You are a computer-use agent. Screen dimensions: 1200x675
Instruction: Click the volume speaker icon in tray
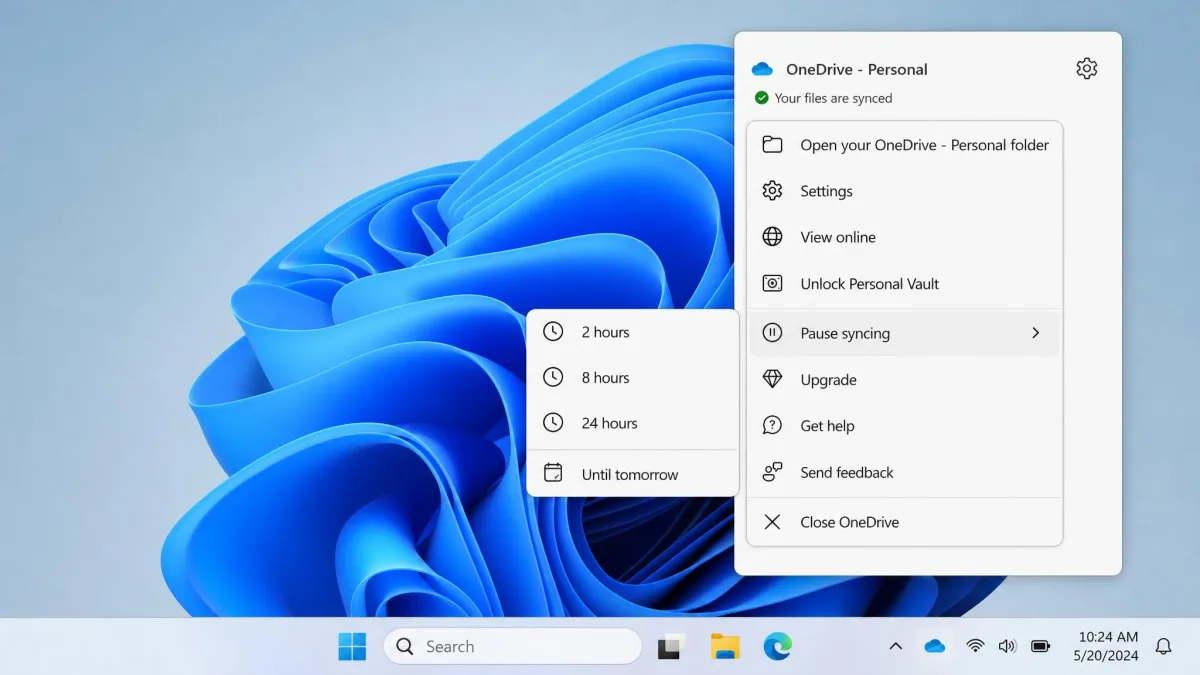pos(1007,647)
